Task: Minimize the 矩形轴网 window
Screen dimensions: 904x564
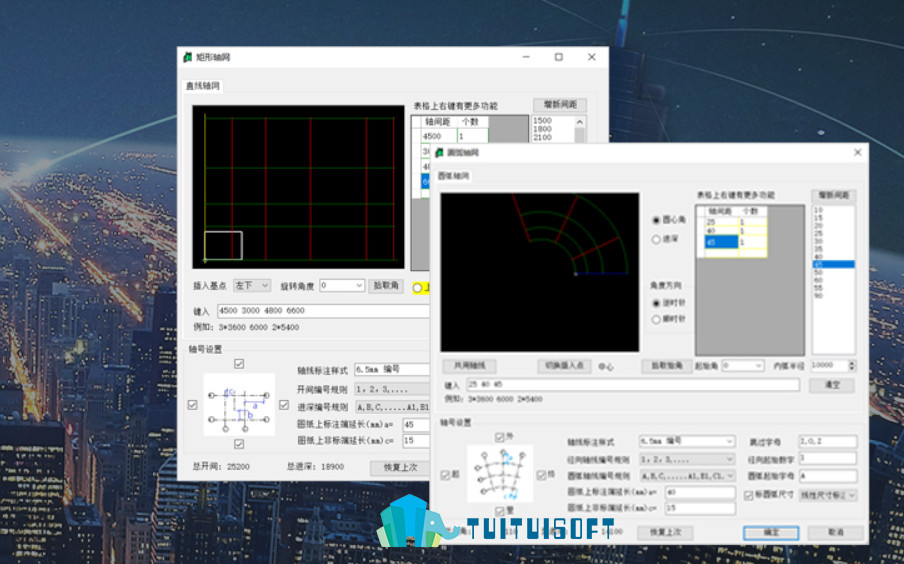Action: [526, 57]
